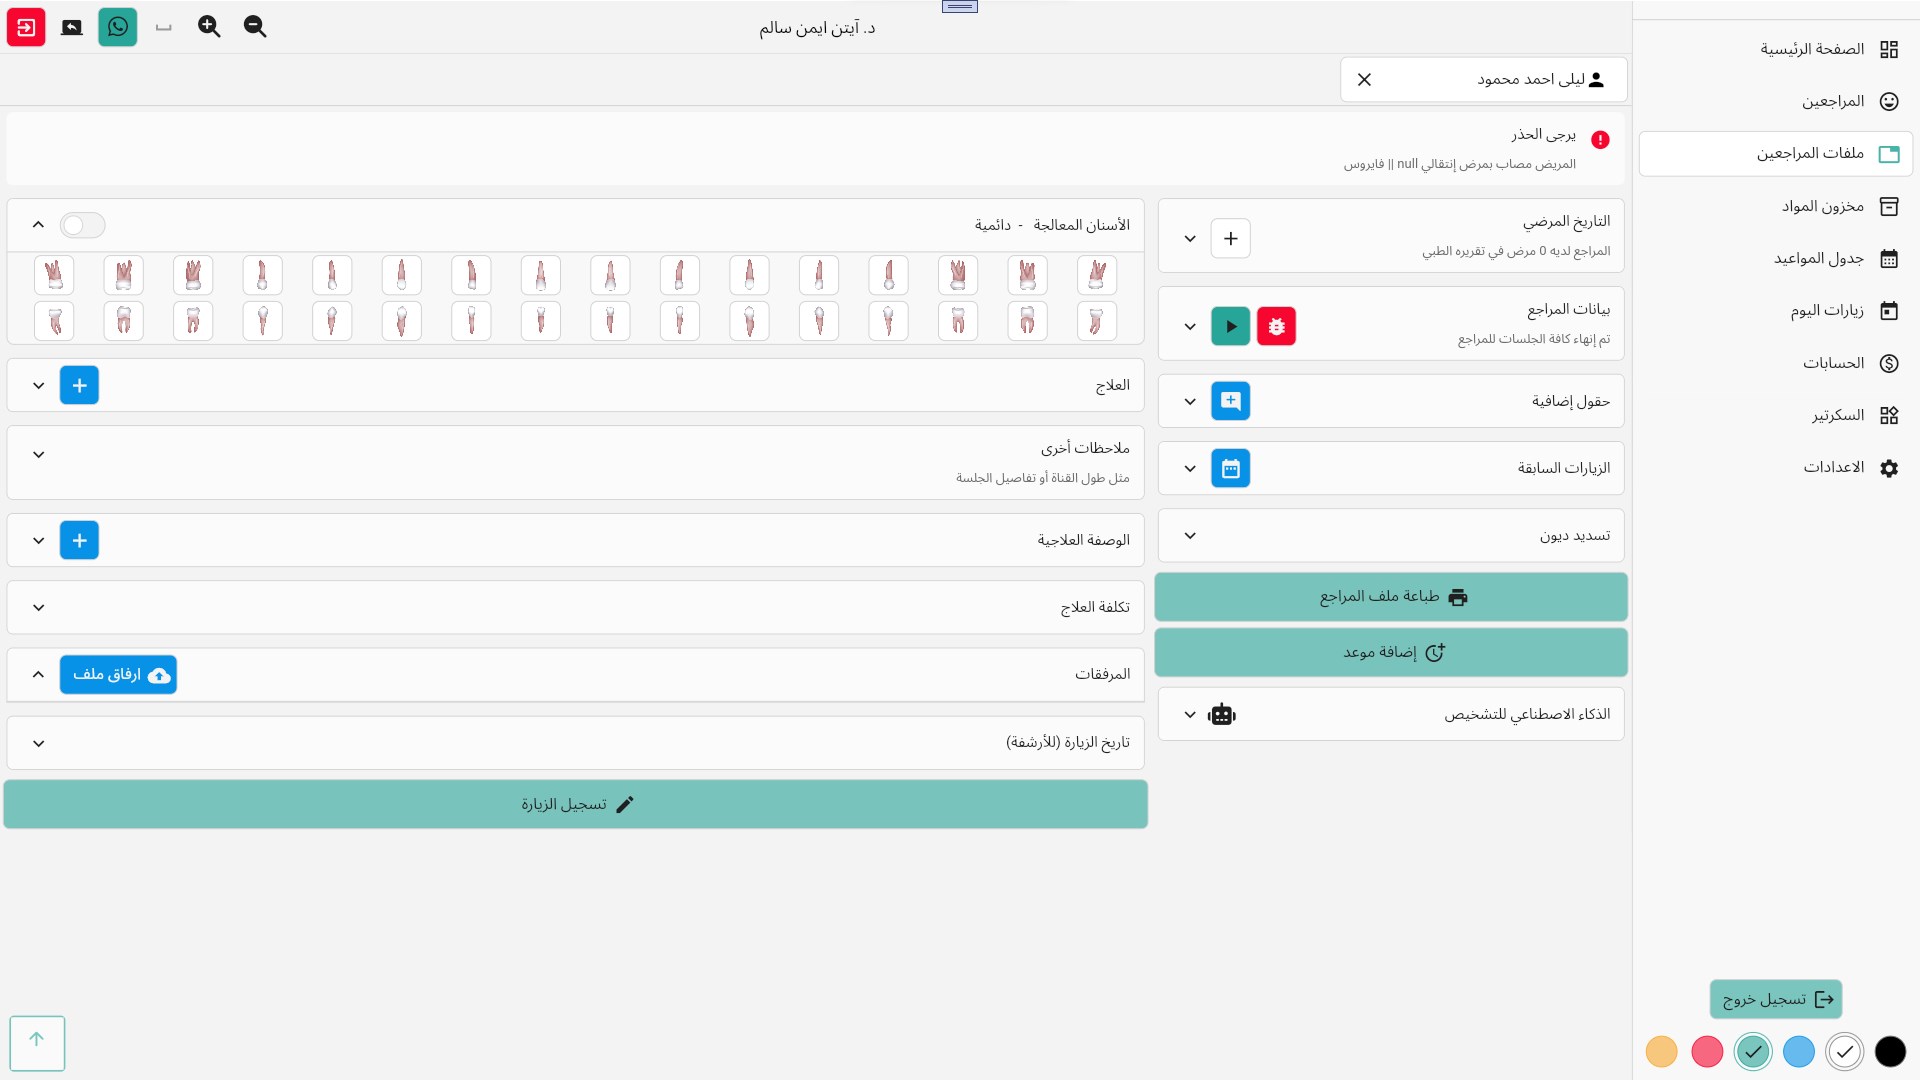The height and width of the screenshot is (1080, 1920).
Task: Click the WhatsApp icon in top toolbar
Action: (x=118, y=27)
